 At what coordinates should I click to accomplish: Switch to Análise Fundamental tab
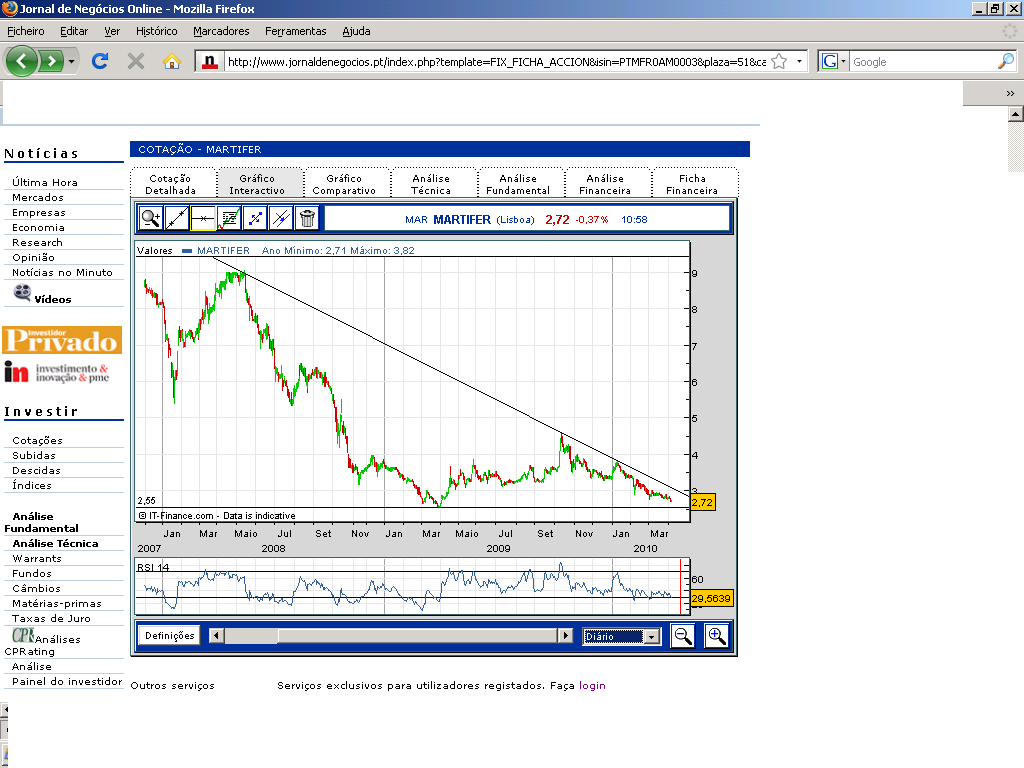pos(518,184)
